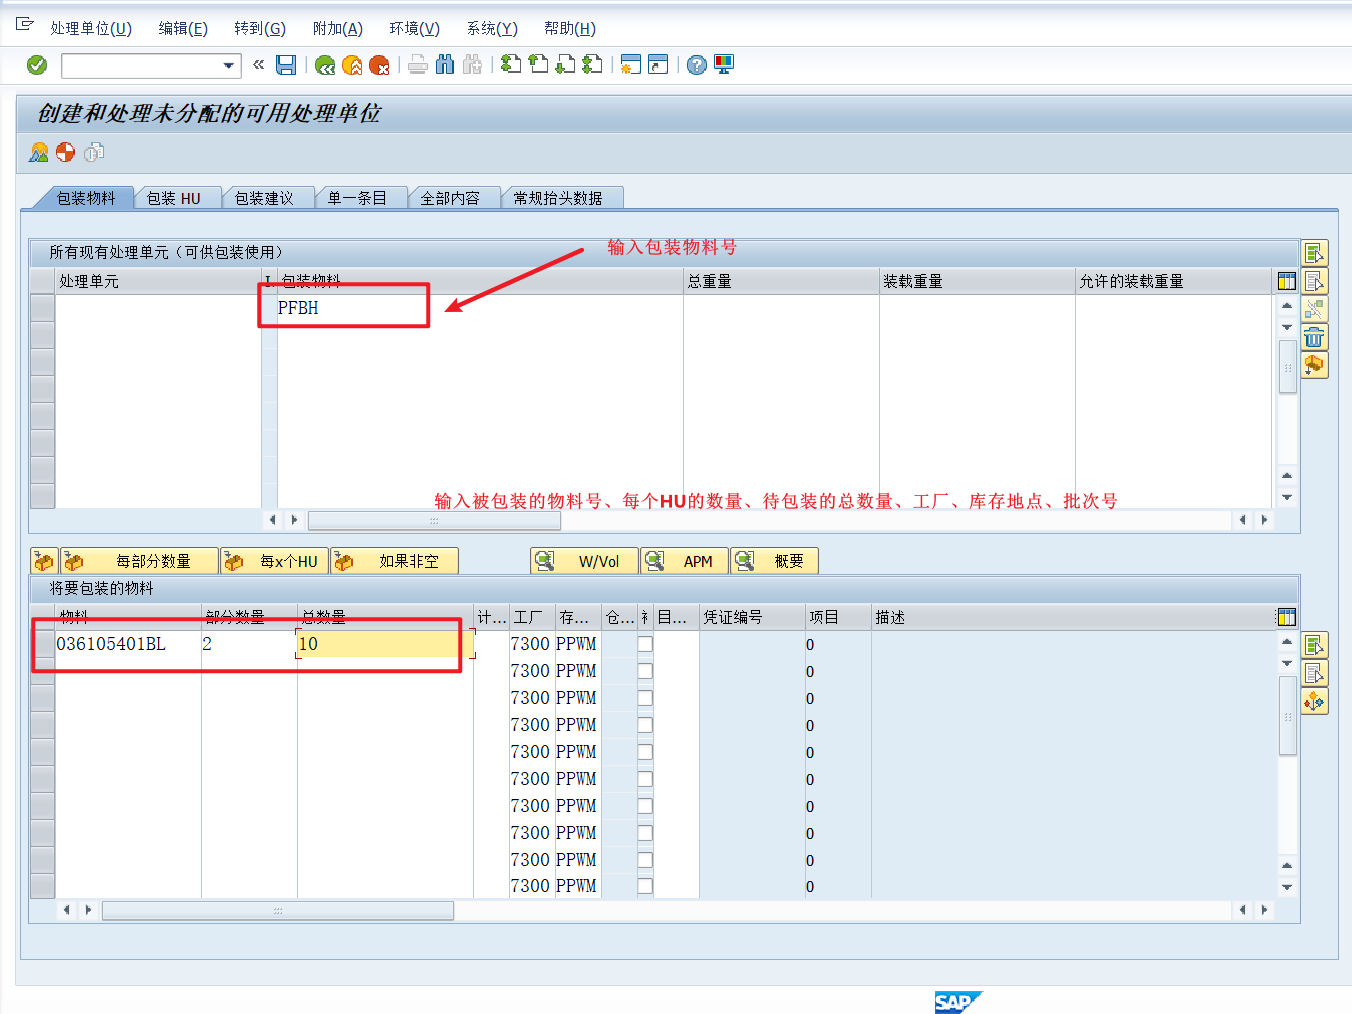This screenshot has width=1352, height=1014.
Task: Click the Delete trash can icon
Action: tap(1314, 337)
